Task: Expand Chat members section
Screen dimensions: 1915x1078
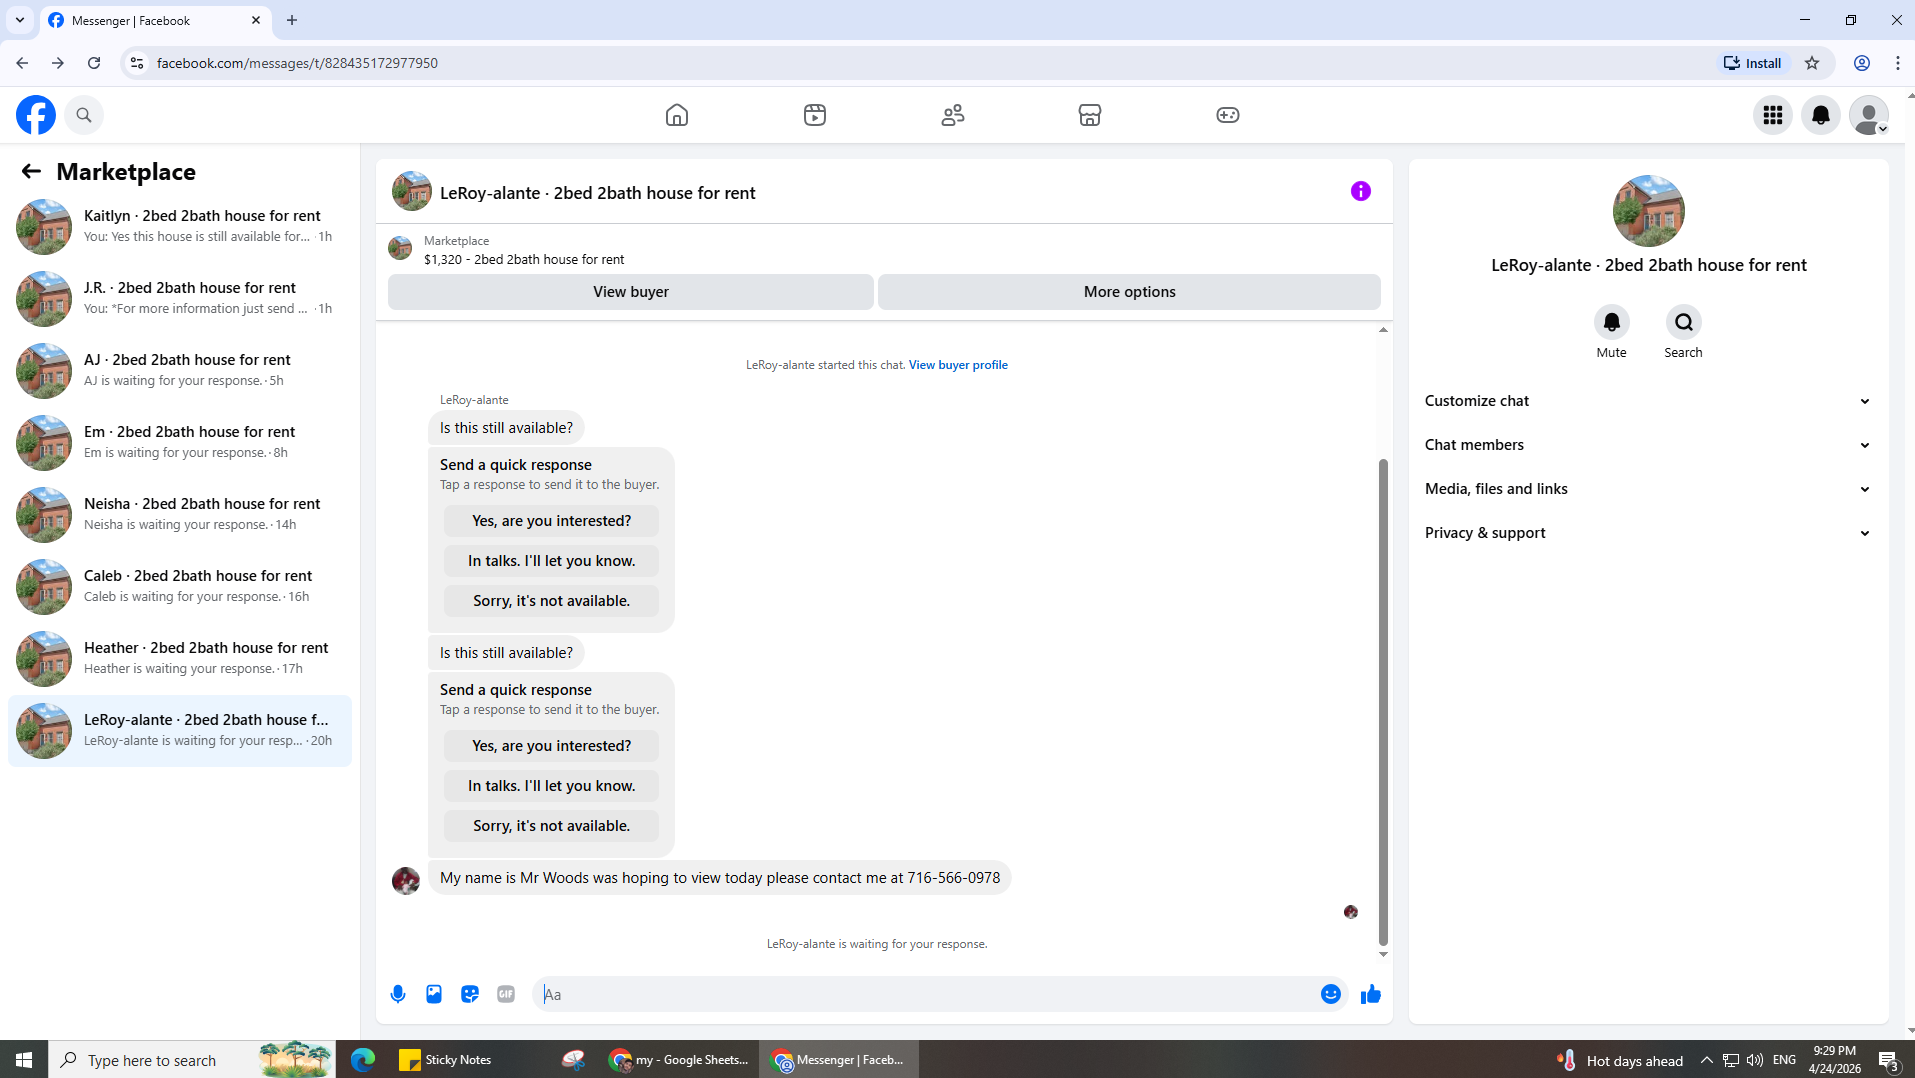Action: click(x=1648, y=445)
